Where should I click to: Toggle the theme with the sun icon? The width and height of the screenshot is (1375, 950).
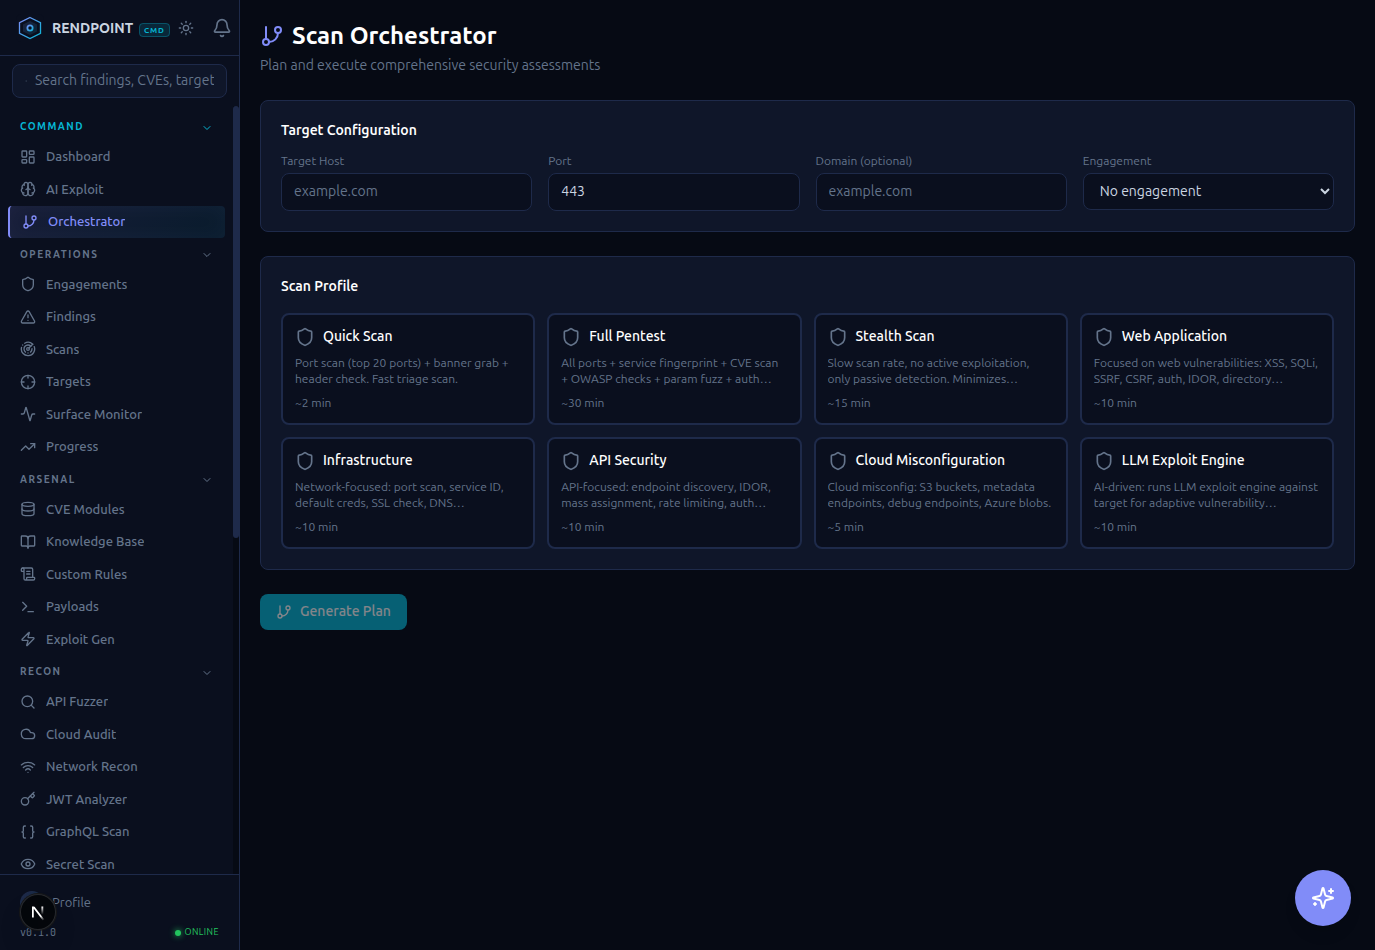click(186, 29)
